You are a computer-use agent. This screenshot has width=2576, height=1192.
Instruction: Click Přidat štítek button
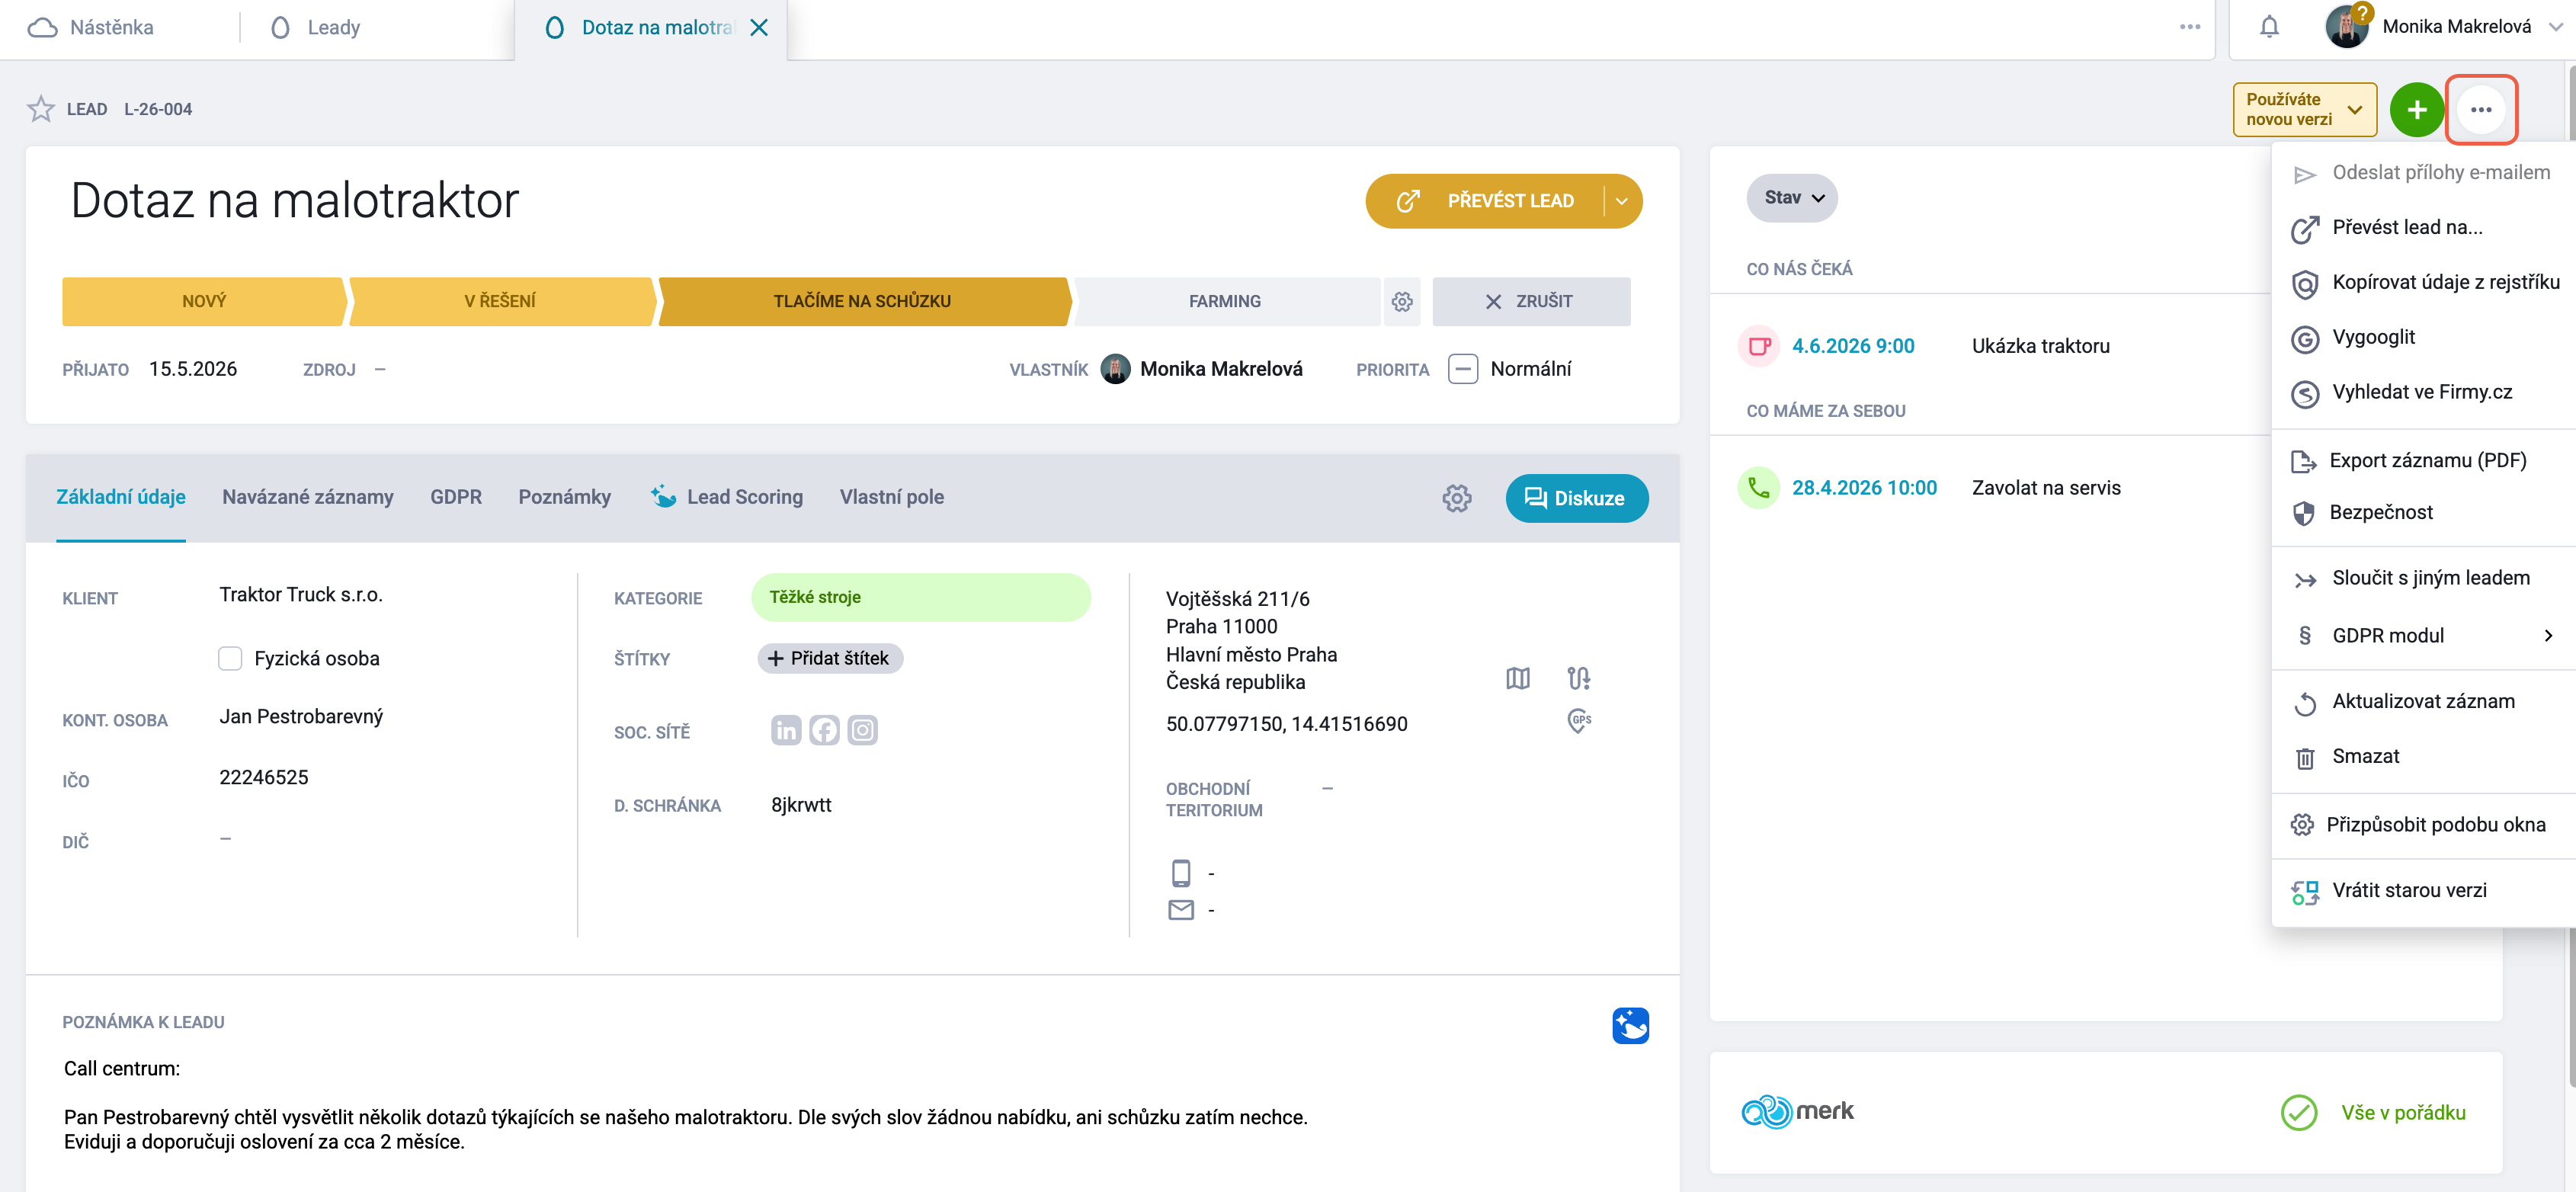[x=830, y=658]
